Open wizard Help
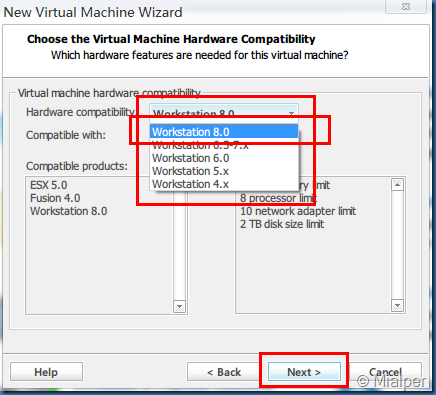Screen dimensions: 436x395 [x=46, y=372]
